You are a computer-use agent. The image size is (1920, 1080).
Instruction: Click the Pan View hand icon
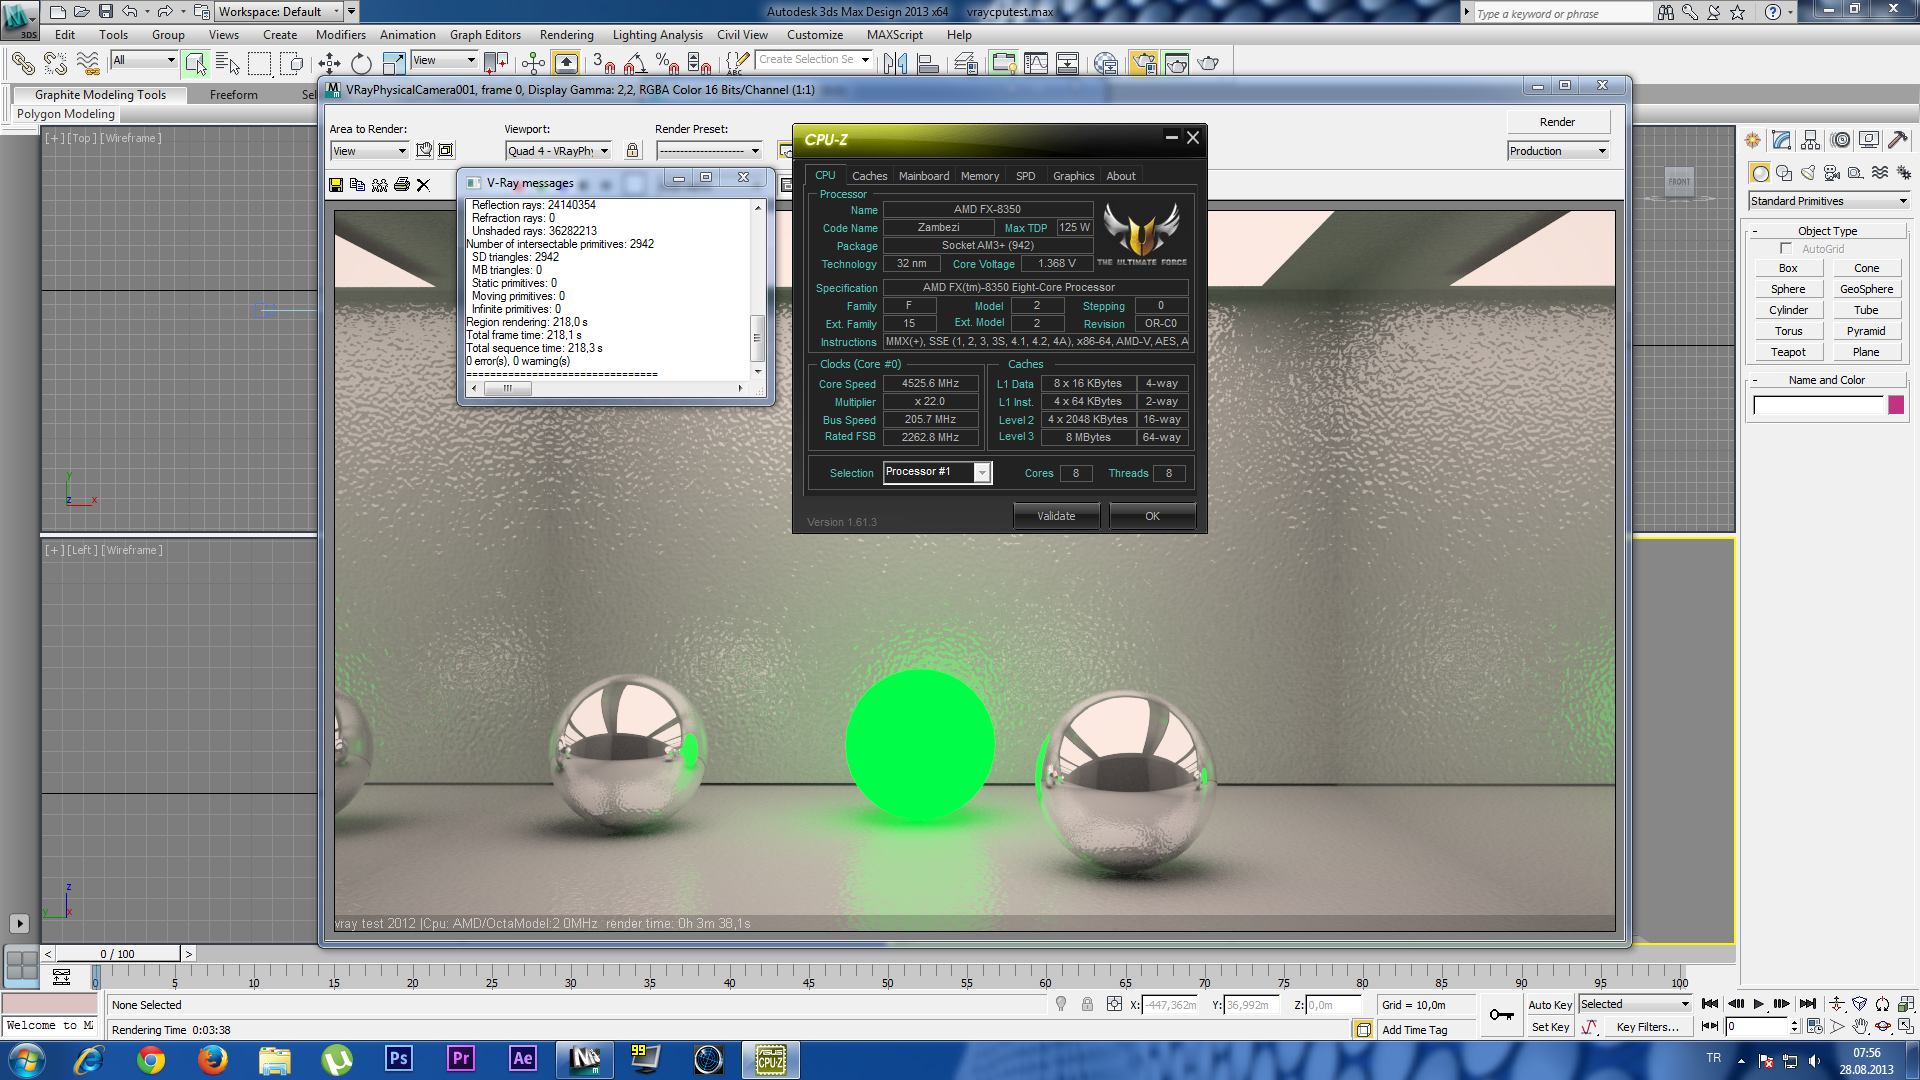coord(1859,1027)
